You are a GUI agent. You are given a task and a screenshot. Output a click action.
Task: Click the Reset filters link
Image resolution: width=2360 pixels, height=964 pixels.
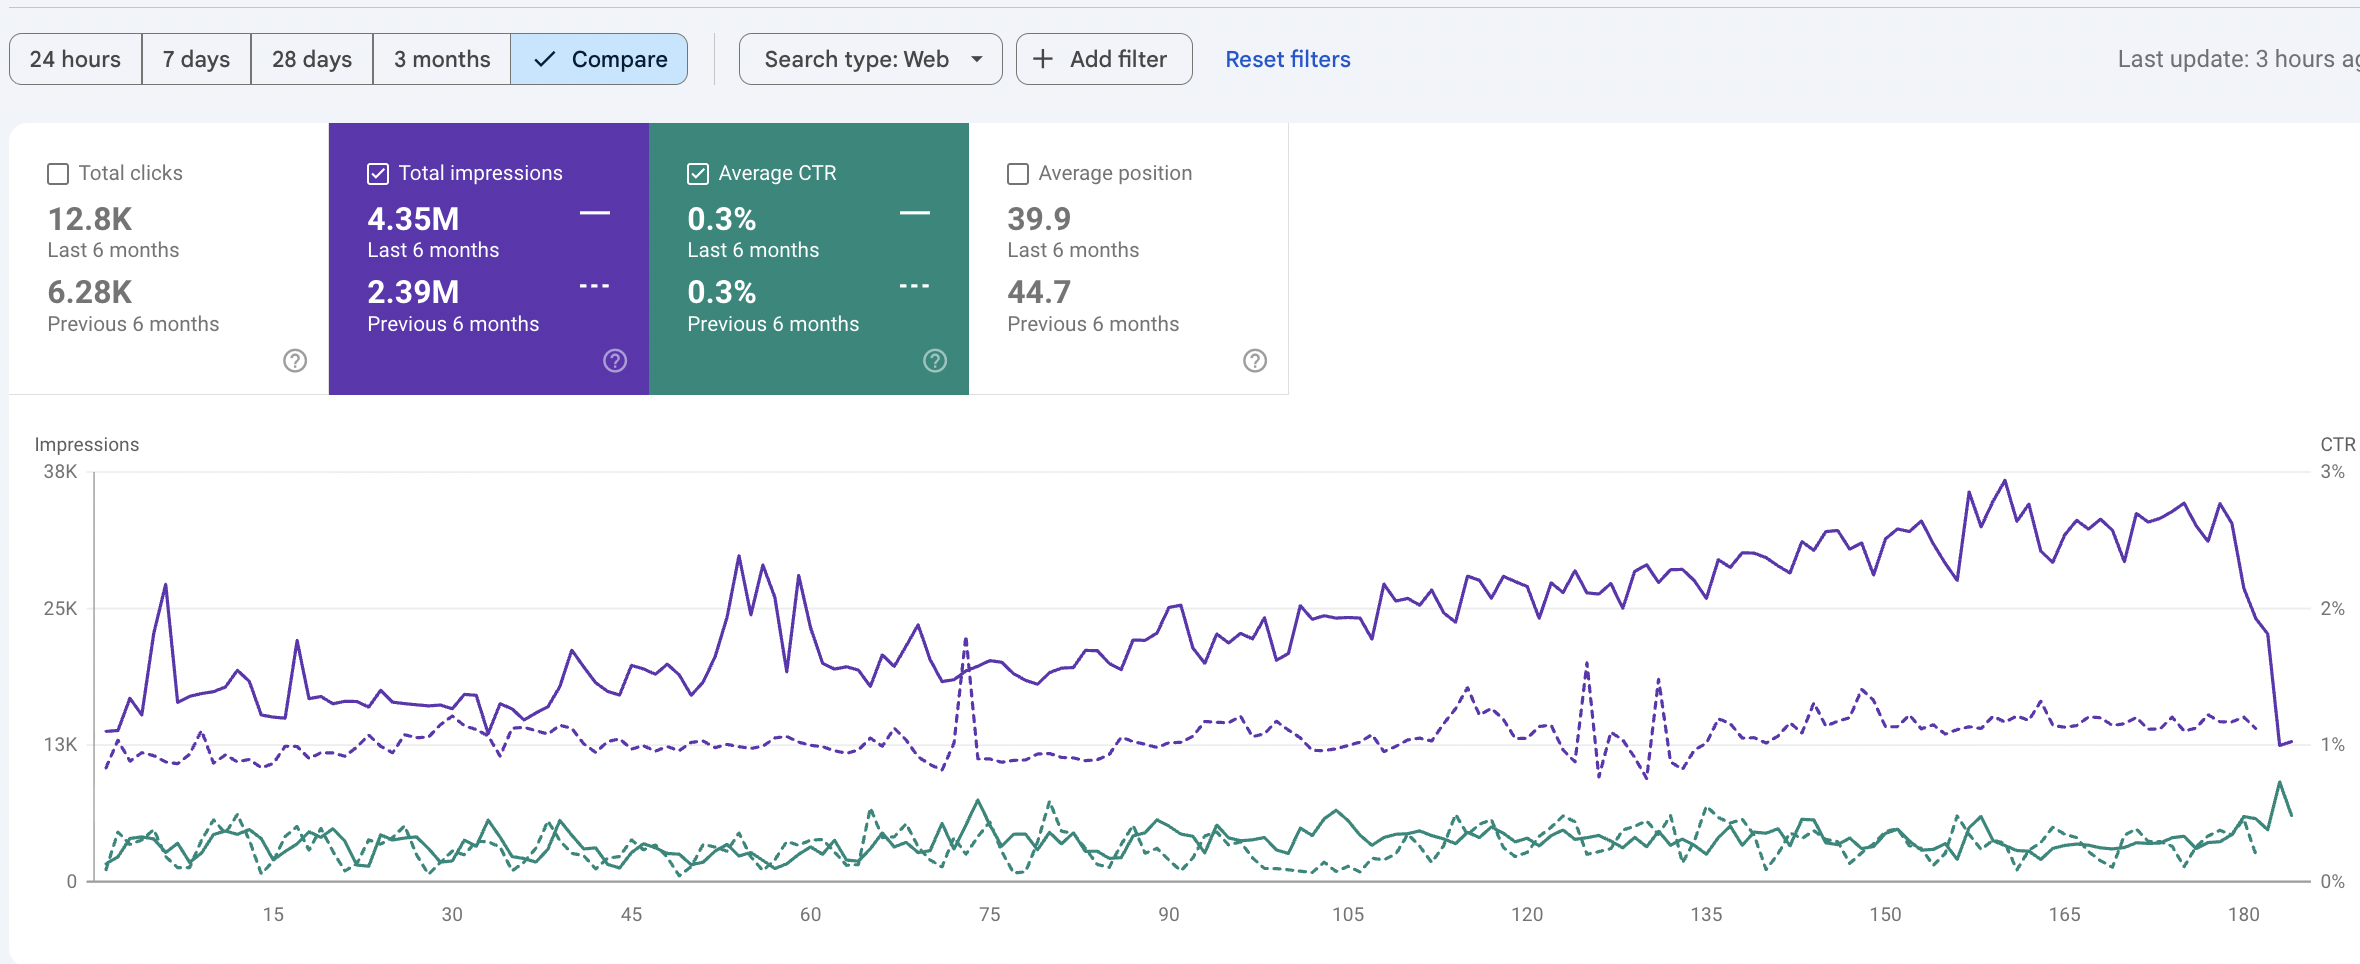click(1287, 59)
